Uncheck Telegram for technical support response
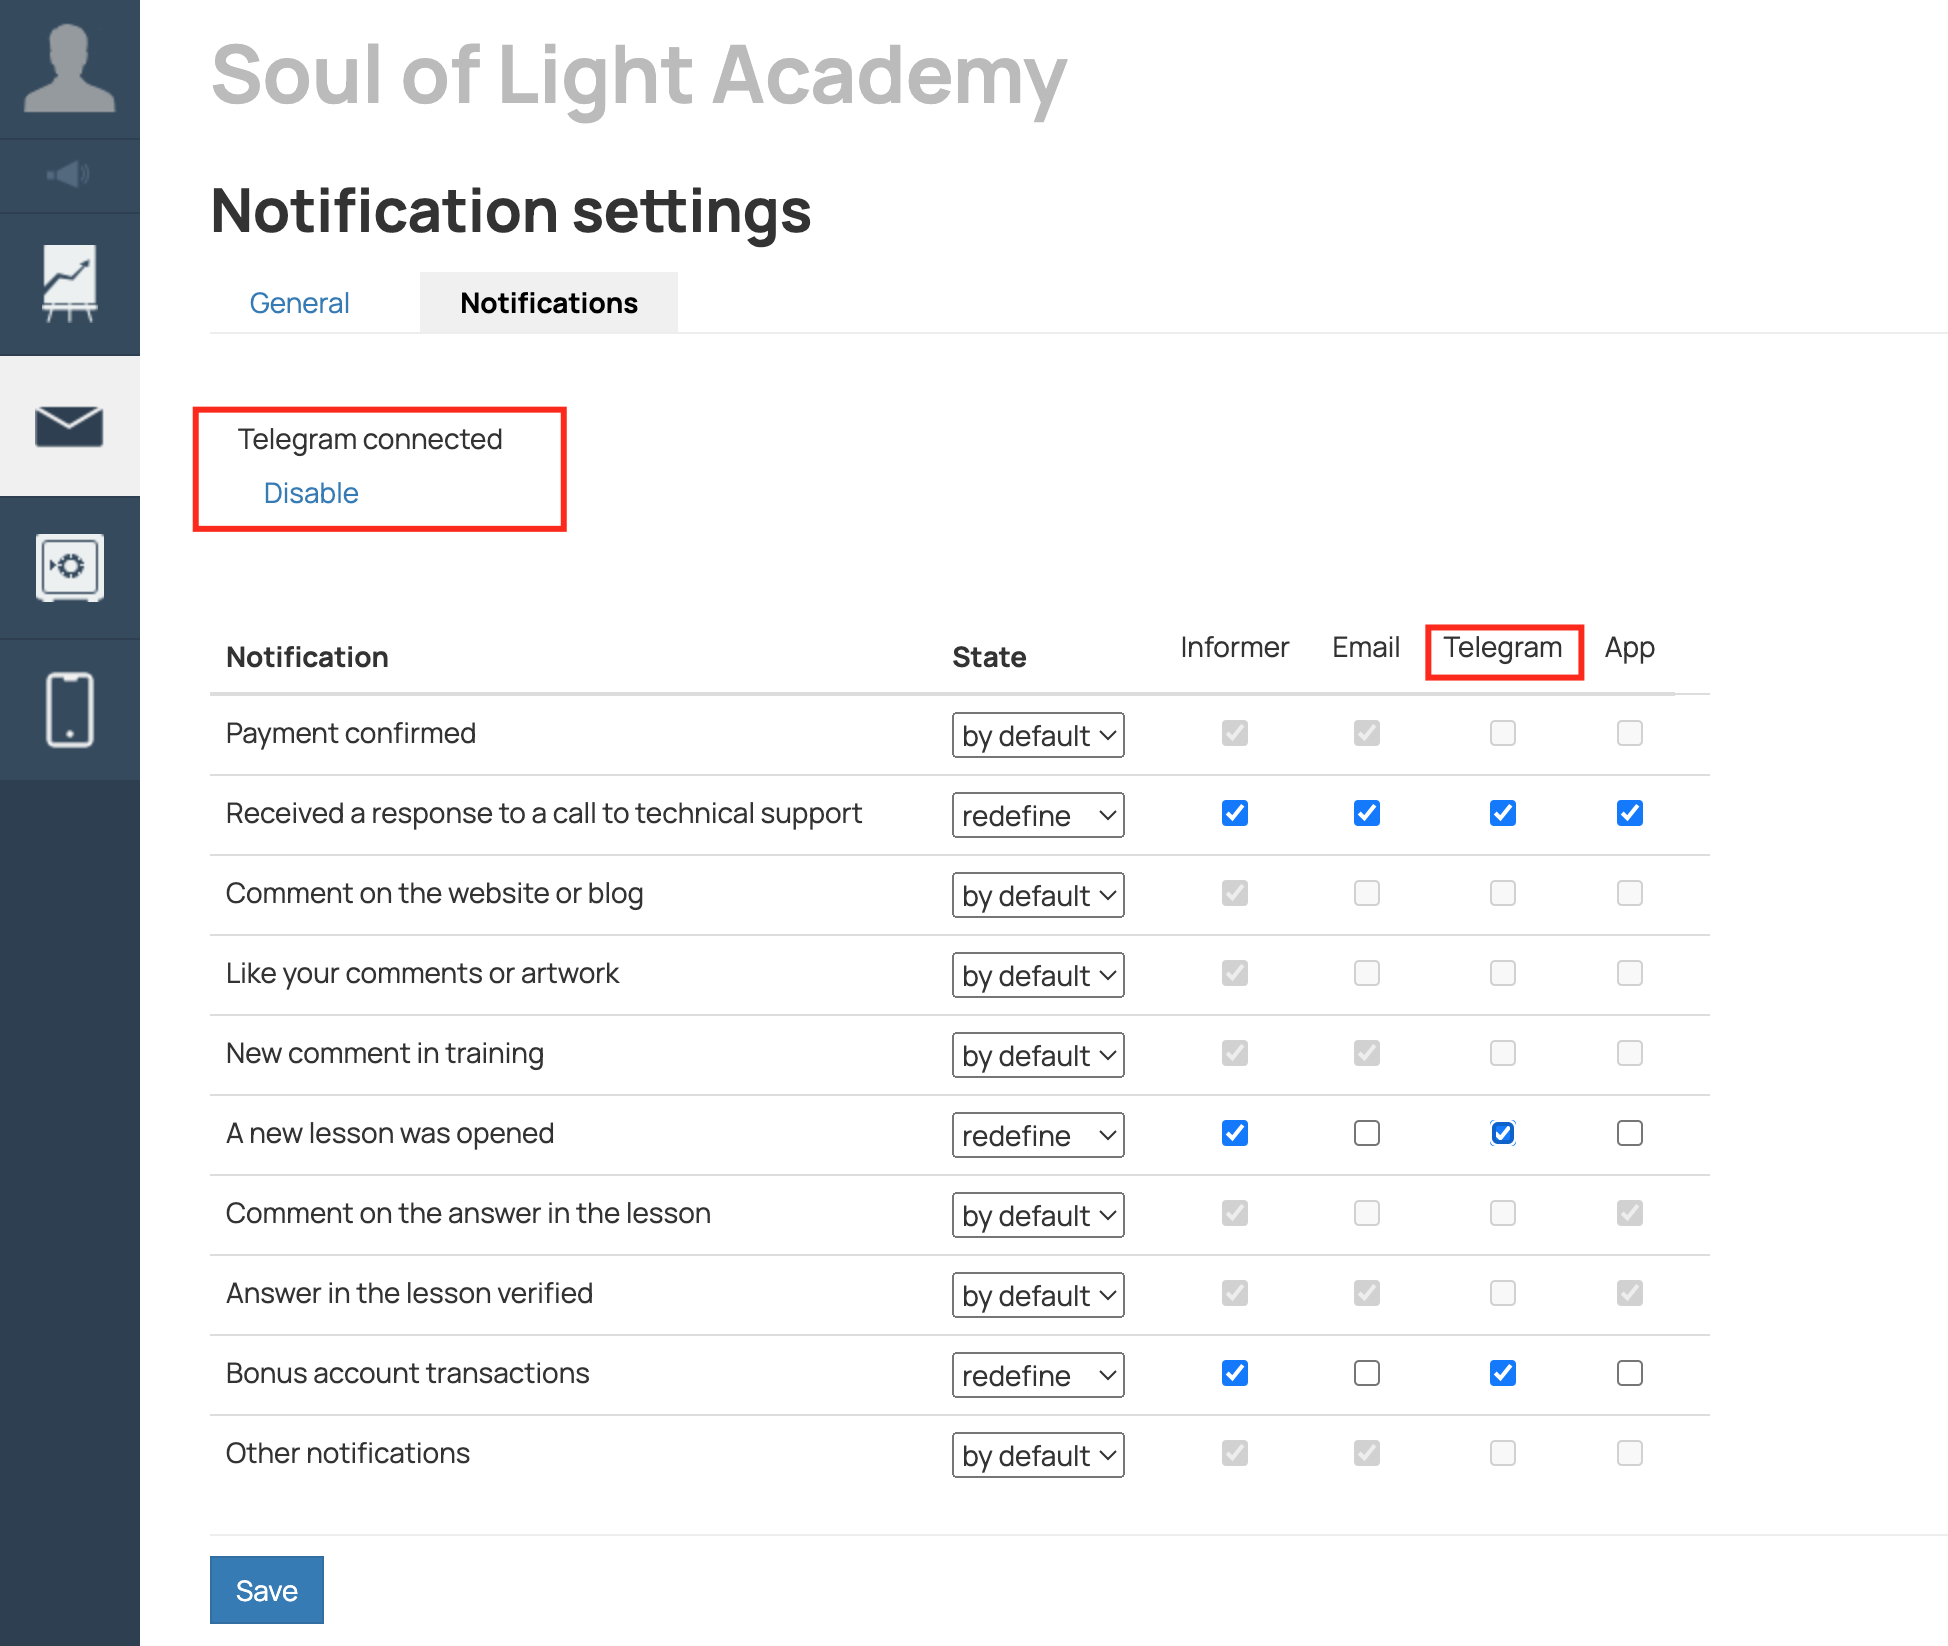This screenshot has width=1948, height=1646. [1502, 813]
